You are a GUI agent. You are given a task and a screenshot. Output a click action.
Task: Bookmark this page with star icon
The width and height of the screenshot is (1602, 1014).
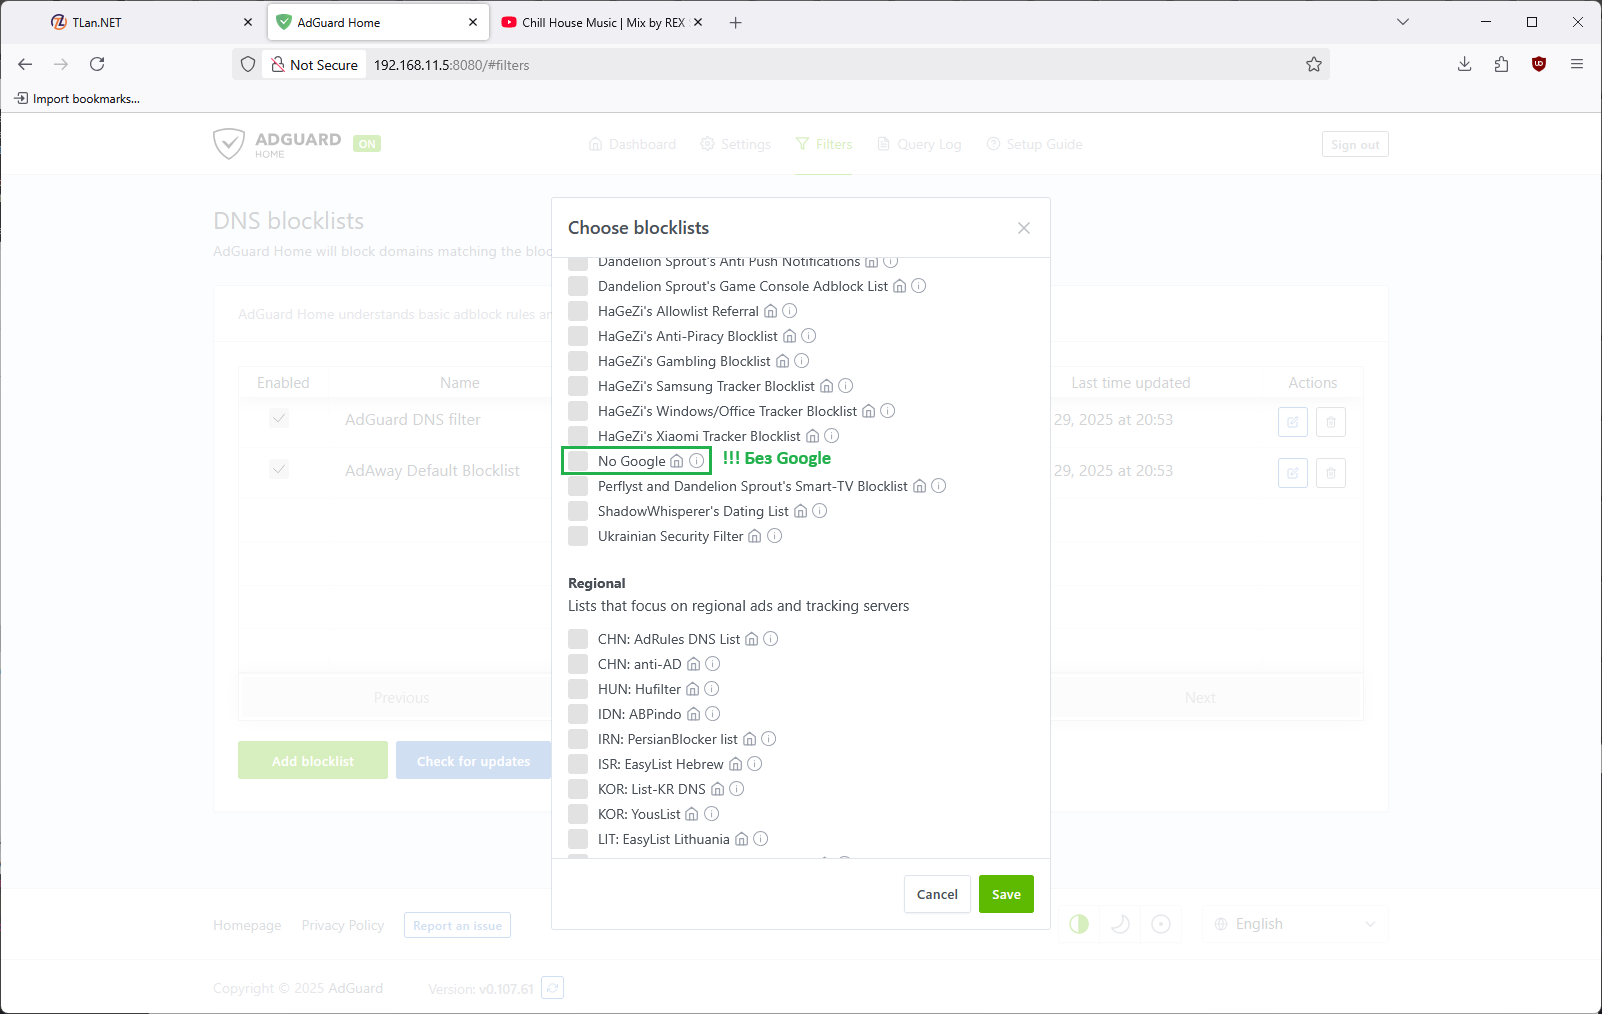(1313, 64)
